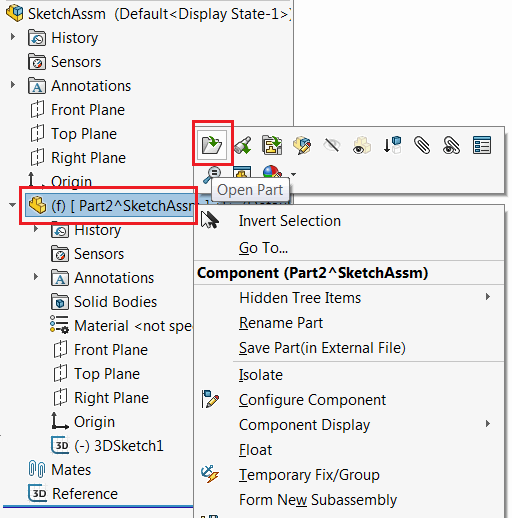The image size is (512, 518).
Task: Select Rename Part menu entry
Action: click(x=281, y=323)
